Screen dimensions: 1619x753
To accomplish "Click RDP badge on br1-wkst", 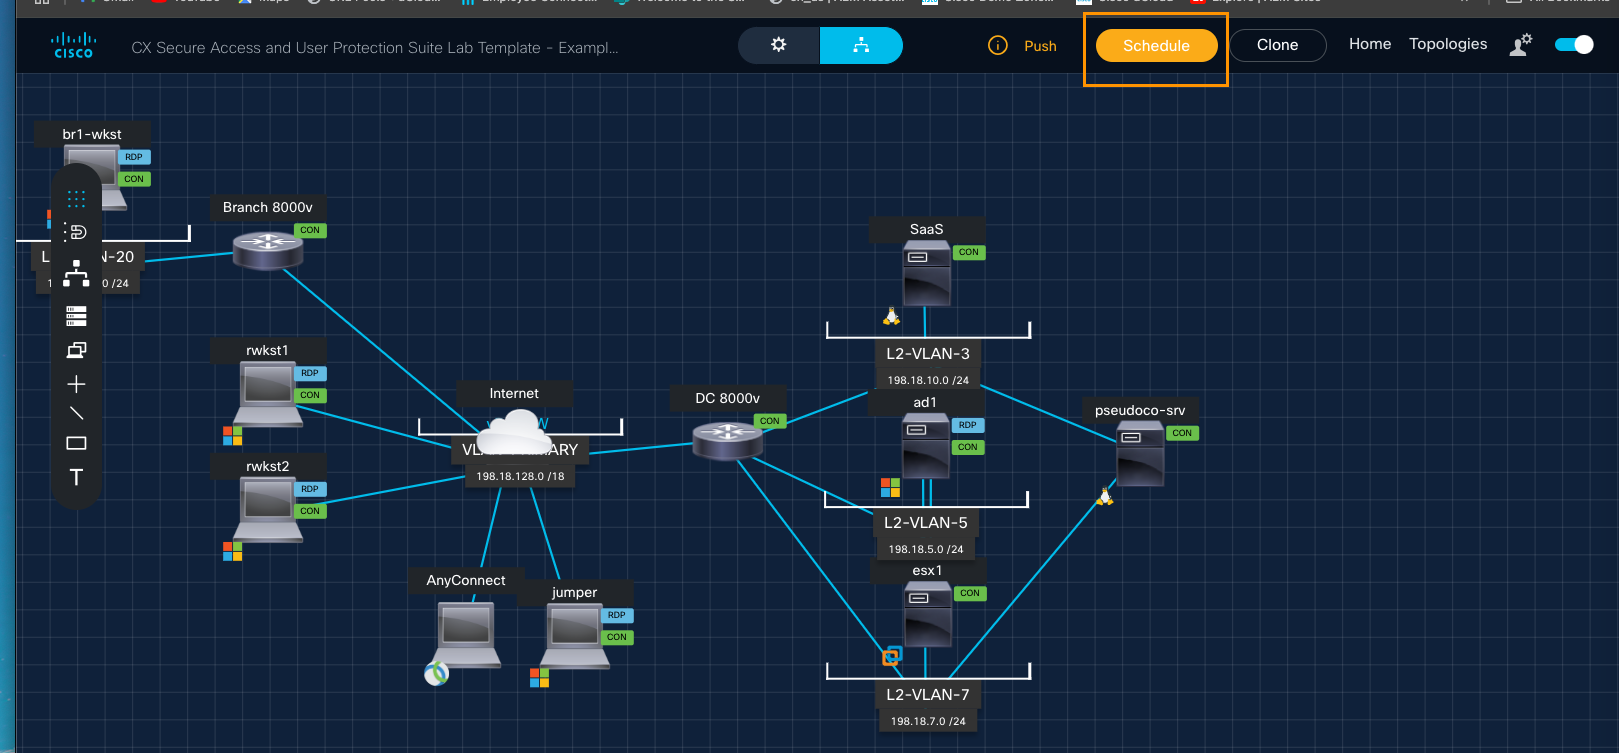I will pyautogui.click(x=134, y=157).
